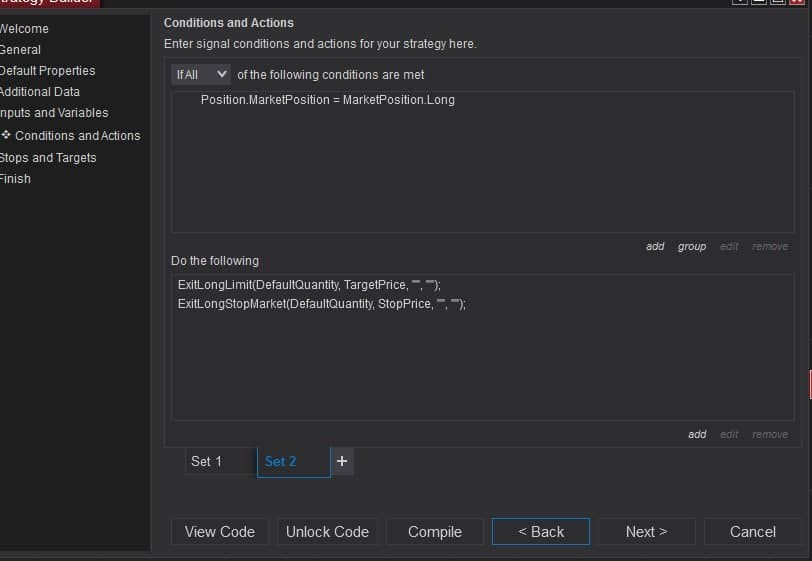Go back with the Back button
This screenshot has height=561, width=812.
(541, 532)
